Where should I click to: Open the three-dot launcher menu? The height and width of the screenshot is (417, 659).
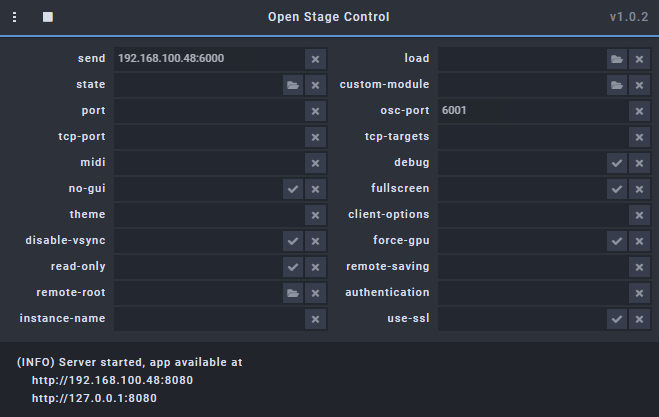(x=15, y=17)
